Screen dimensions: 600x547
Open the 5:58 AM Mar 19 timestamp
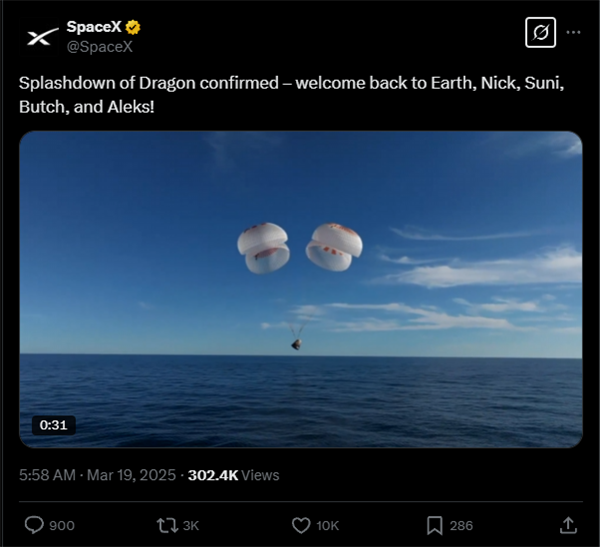tap(96, 475)
